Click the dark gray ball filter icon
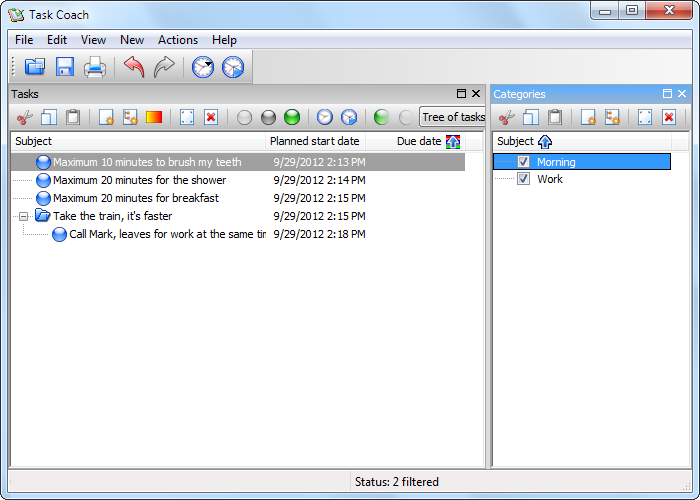 click(268, 117)
